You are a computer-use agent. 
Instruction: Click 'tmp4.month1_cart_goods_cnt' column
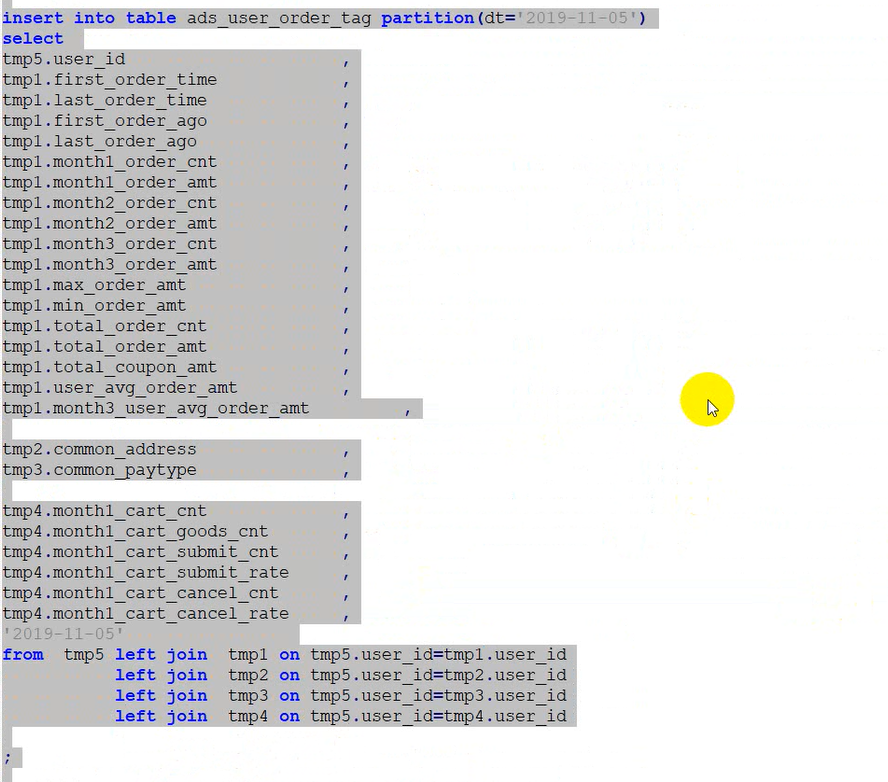(x=135, y=532)
